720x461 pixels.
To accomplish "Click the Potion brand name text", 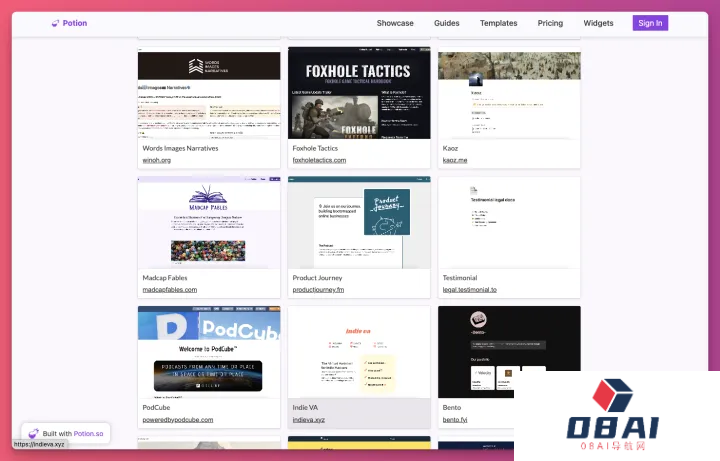I will click(75, 23).
